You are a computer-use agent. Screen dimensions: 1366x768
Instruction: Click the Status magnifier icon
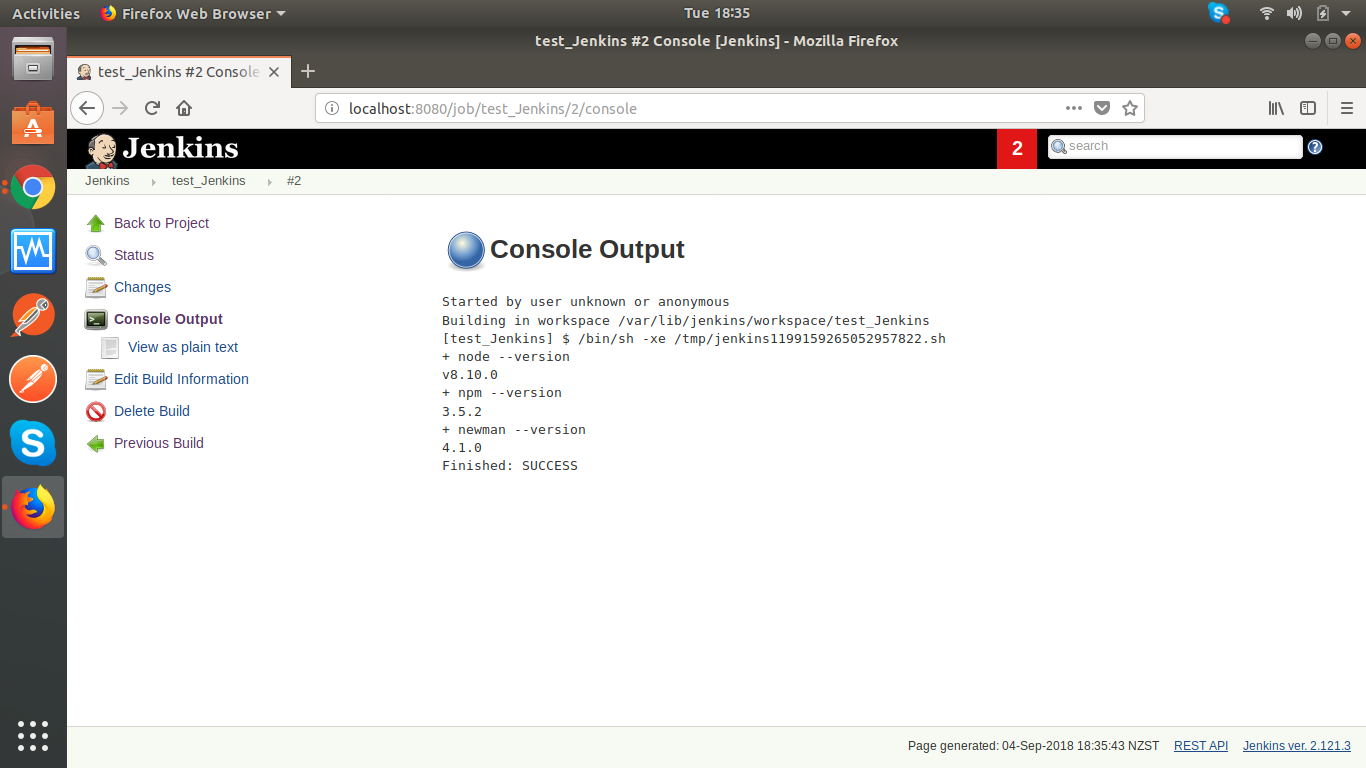click(96, 255)
